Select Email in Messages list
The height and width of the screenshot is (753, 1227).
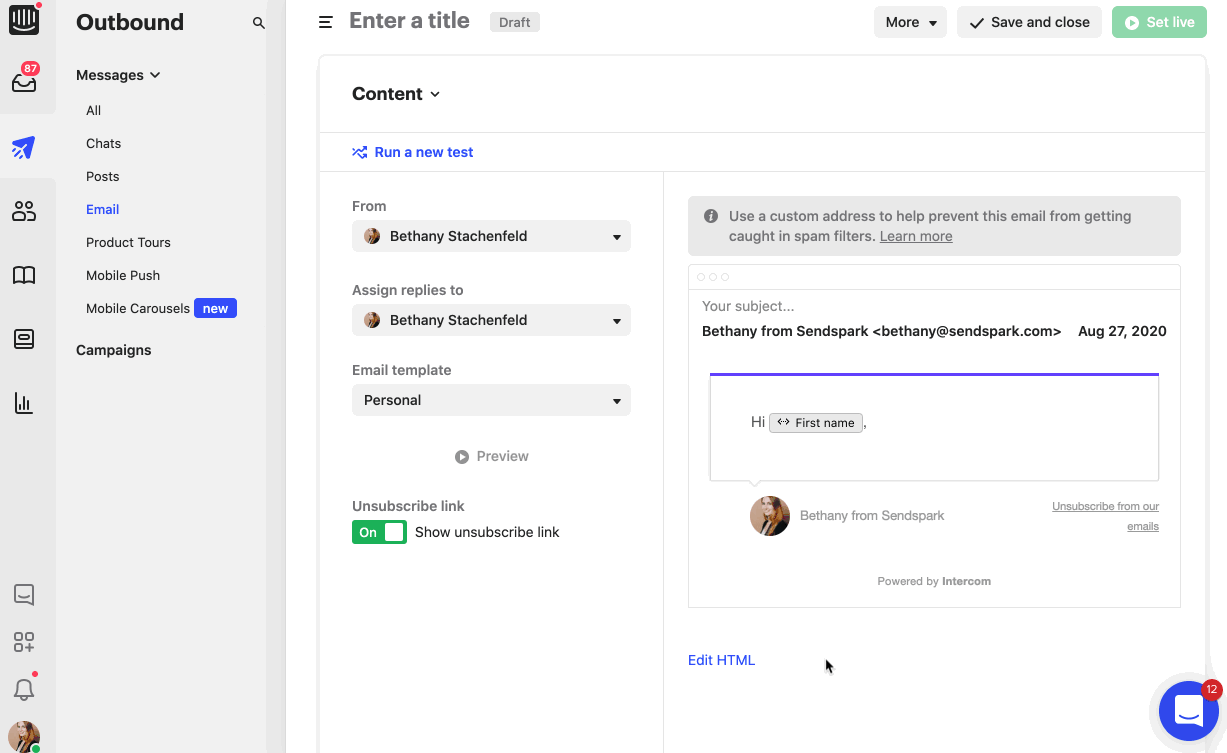pyautogui.click(x=103, y=209)
